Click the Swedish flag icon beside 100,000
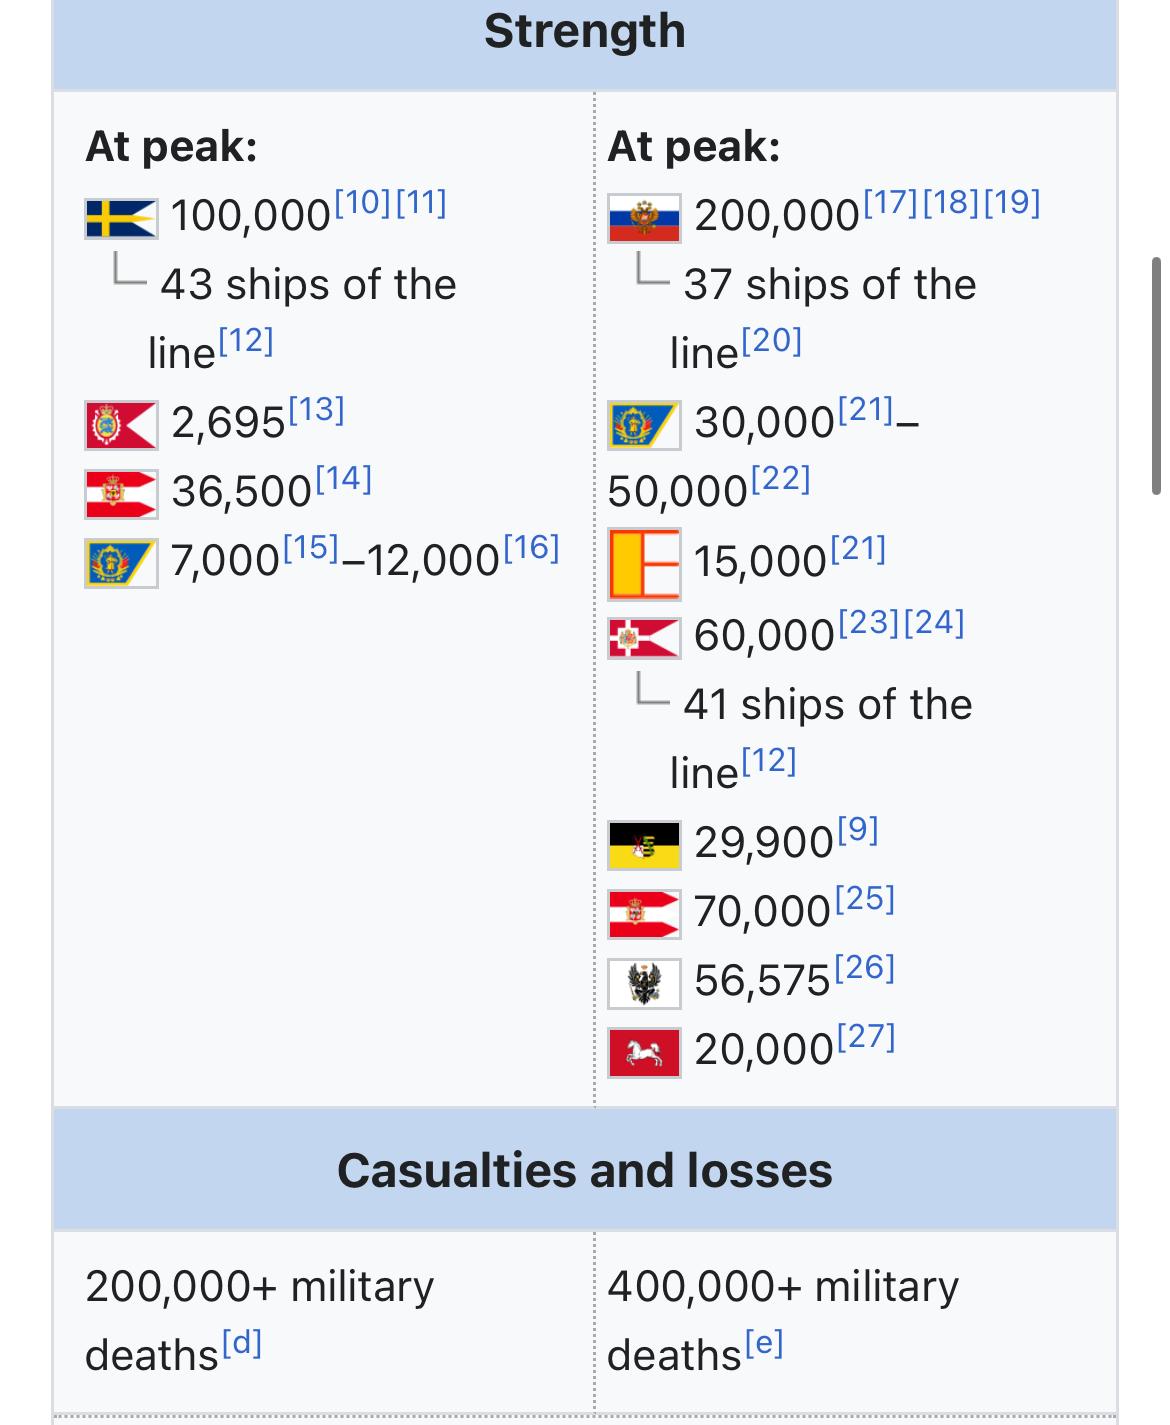 [x=121, y=217]
